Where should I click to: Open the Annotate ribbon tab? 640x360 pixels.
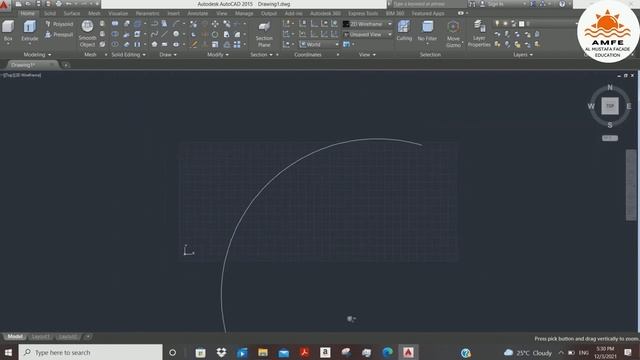[198, 13]
